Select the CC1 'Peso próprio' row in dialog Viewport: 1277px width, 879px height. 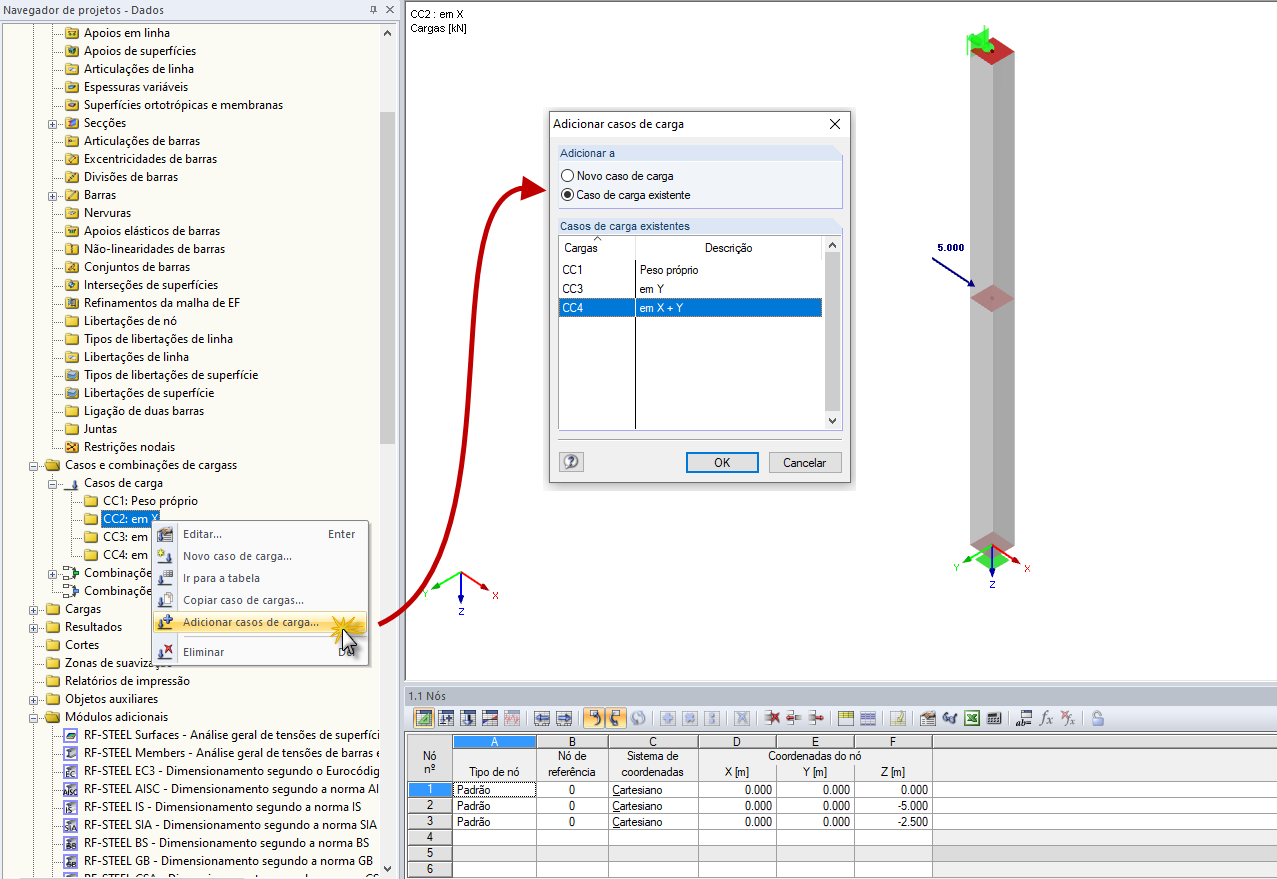(690, 270)
